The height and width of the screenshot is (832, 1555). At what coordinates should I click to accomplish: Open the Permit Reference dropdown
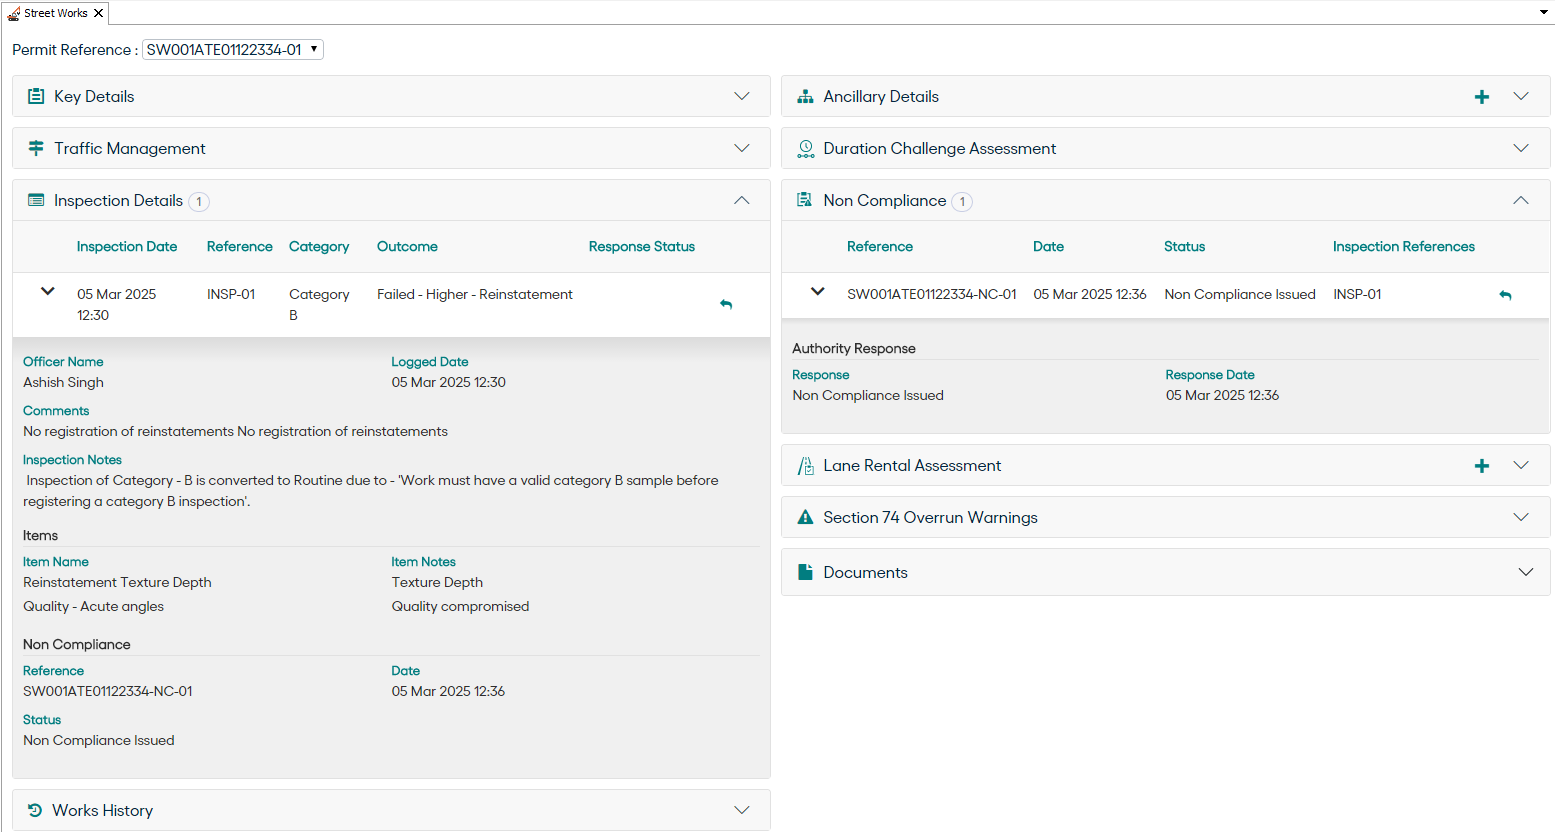[233, 50]
